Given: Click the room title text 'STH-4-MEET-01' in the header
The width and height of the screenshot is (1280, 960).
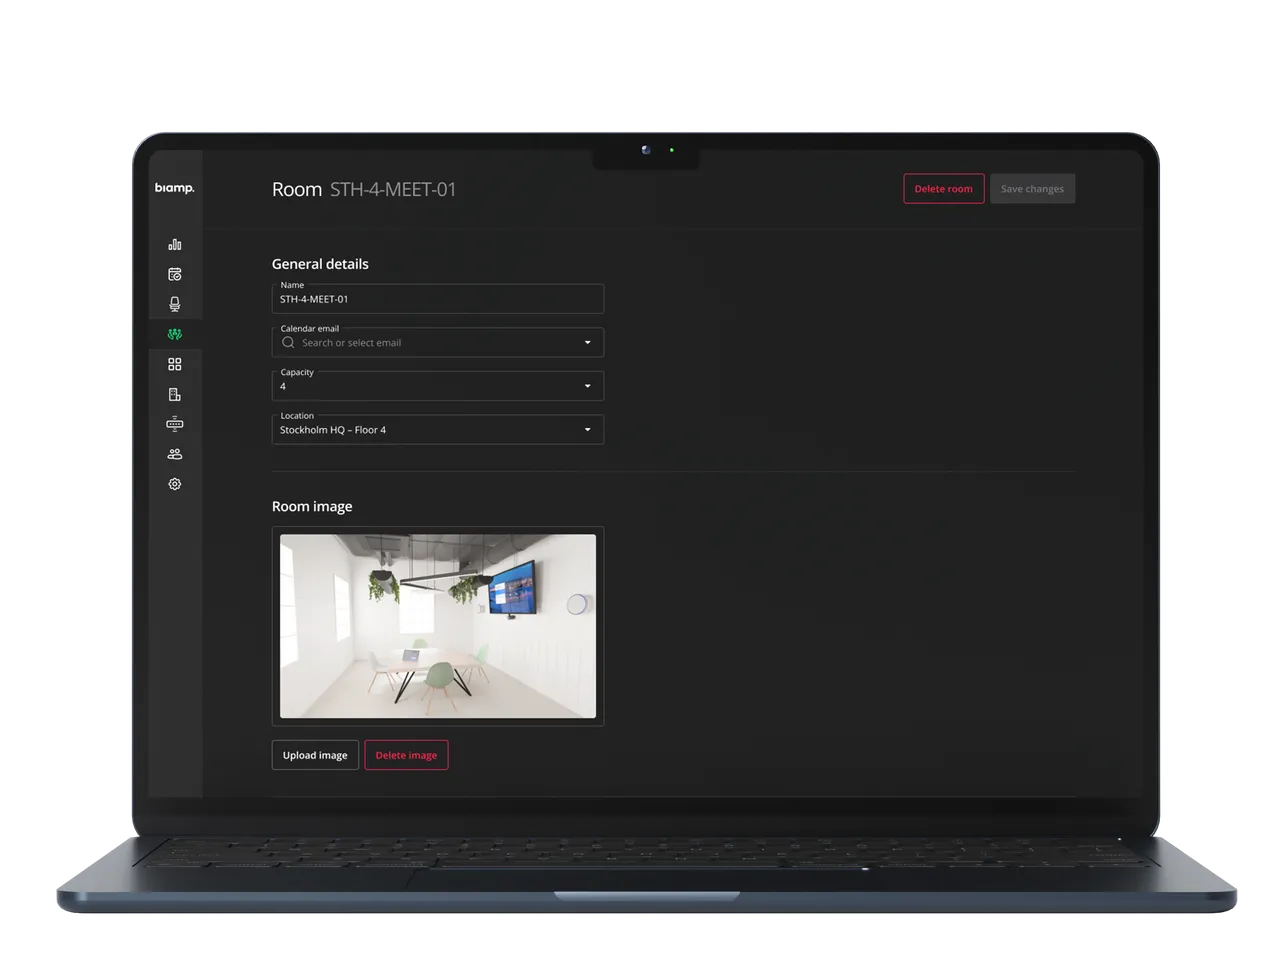Looking at the screenshot, I should pos(393,189).
